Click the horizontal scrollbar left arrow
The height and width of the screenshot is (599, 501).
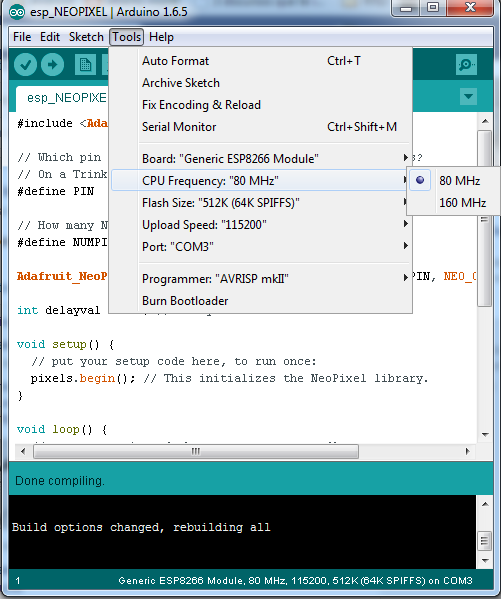point(23,451)
